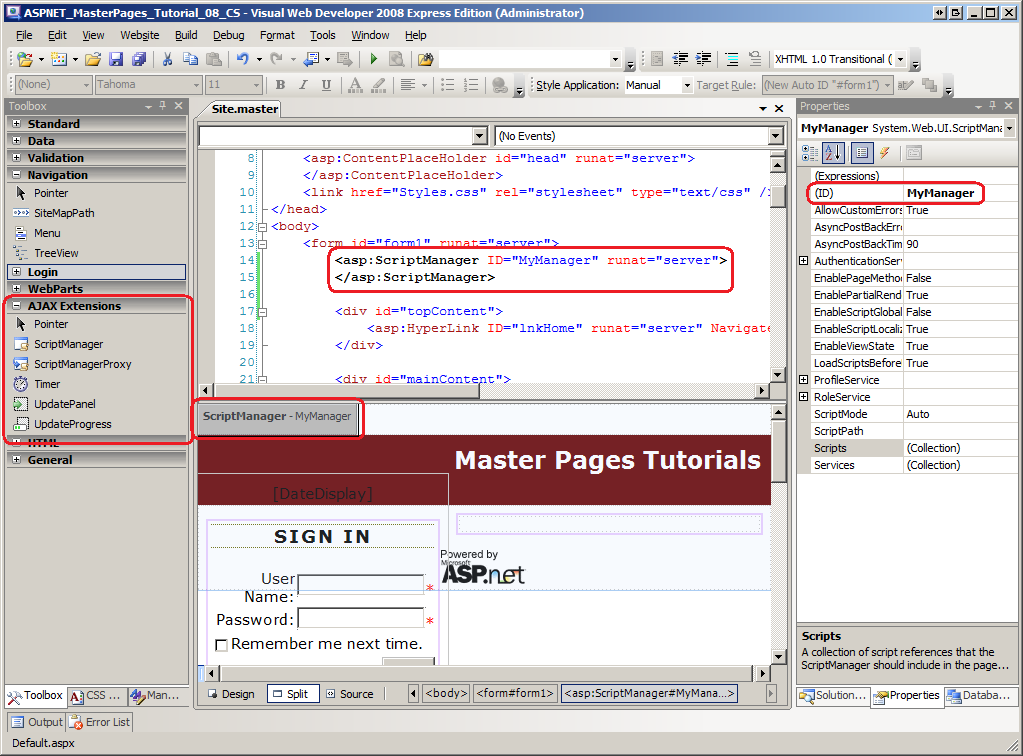Click the Undo arrow icon

click(x=242, y=59)
